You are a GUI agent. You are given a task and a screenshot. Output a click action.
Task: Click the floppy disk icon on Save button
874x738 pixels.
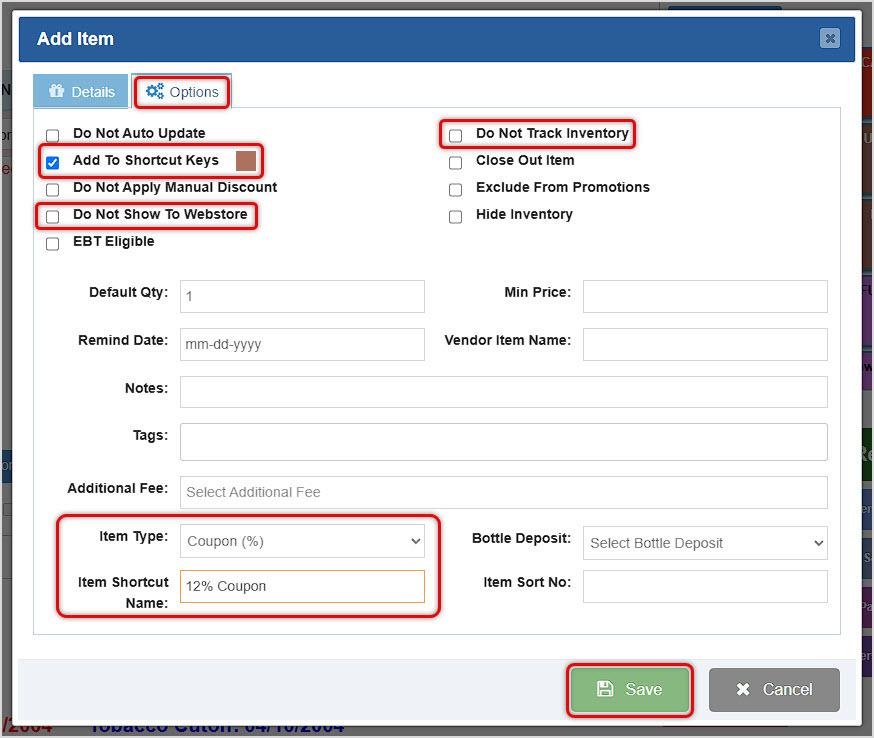tap(605, 689)
